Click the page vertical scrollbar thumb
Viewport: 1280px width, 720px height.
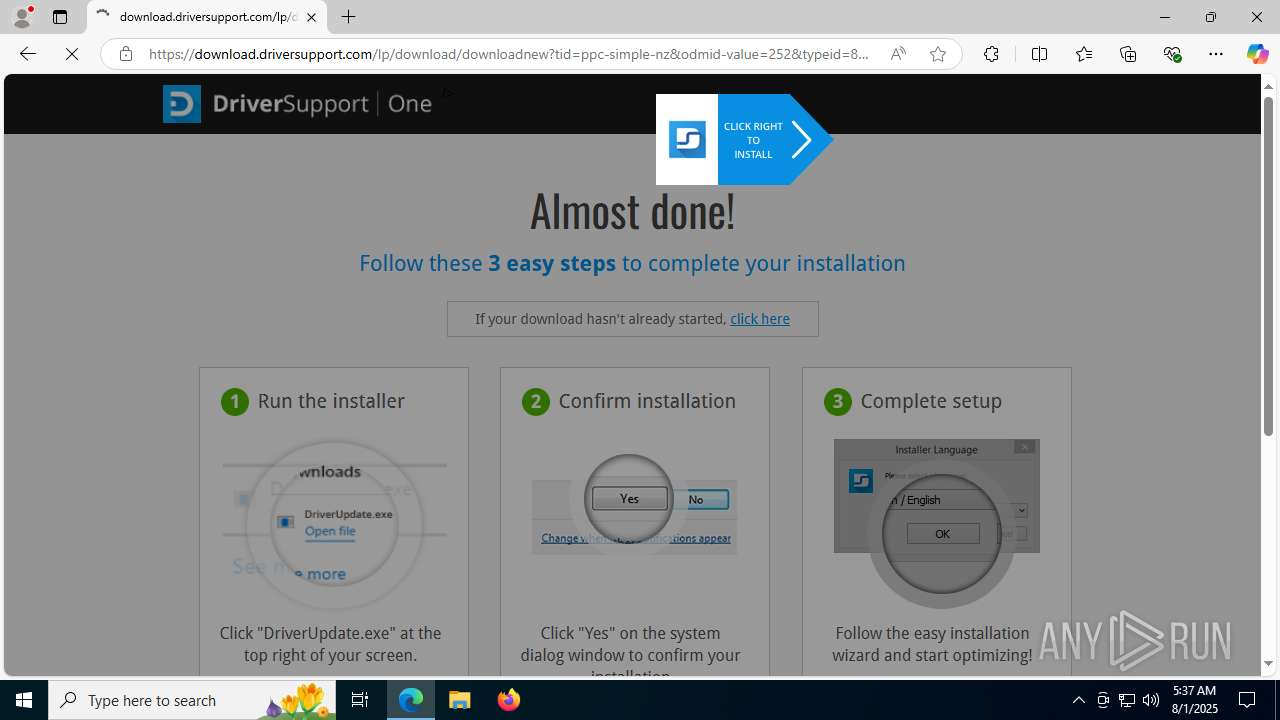(1268, 266)
